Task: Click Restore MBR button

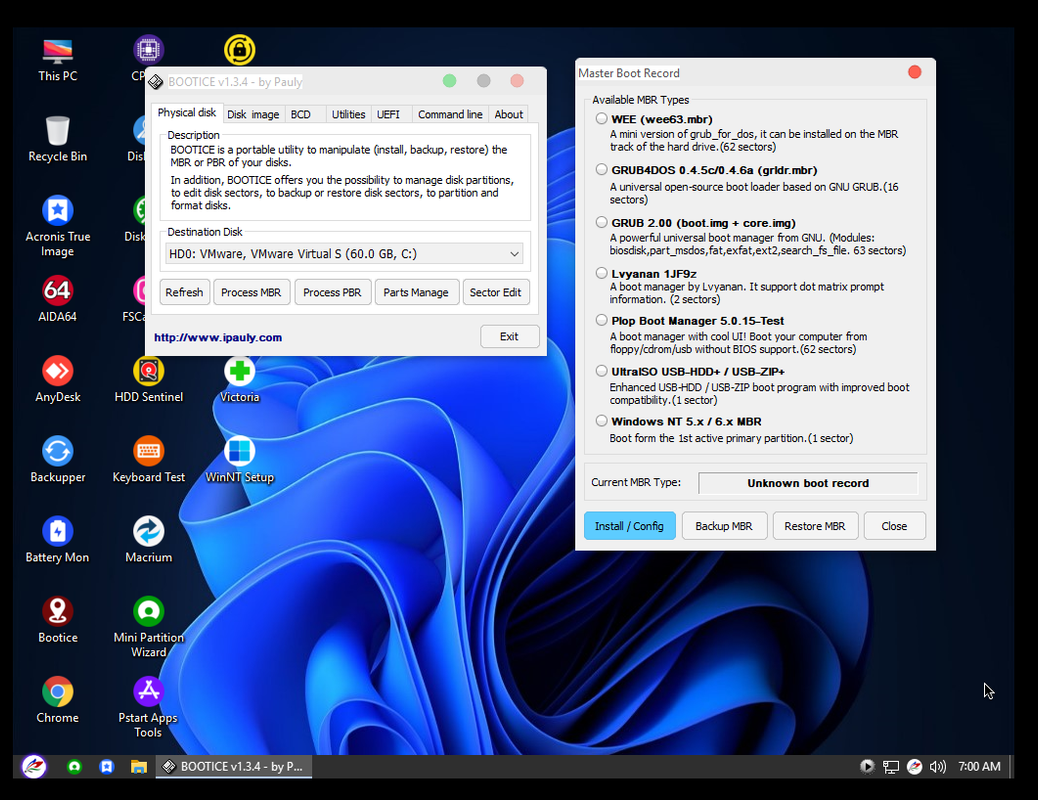Action: [815, 526]
